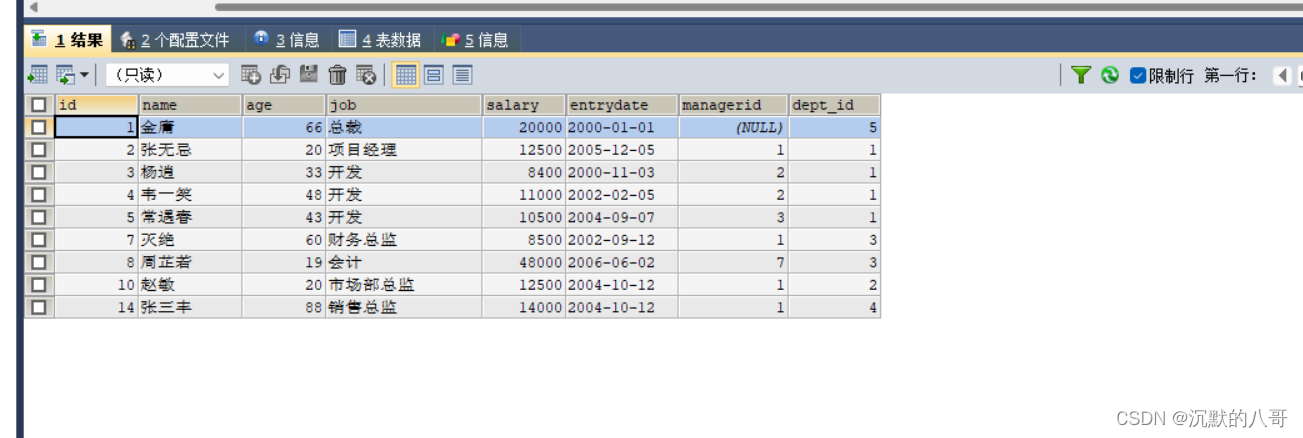Select the job cell 会计
Image resolution: width=1303 pixels, height=438 pixels.
(403, 262)
